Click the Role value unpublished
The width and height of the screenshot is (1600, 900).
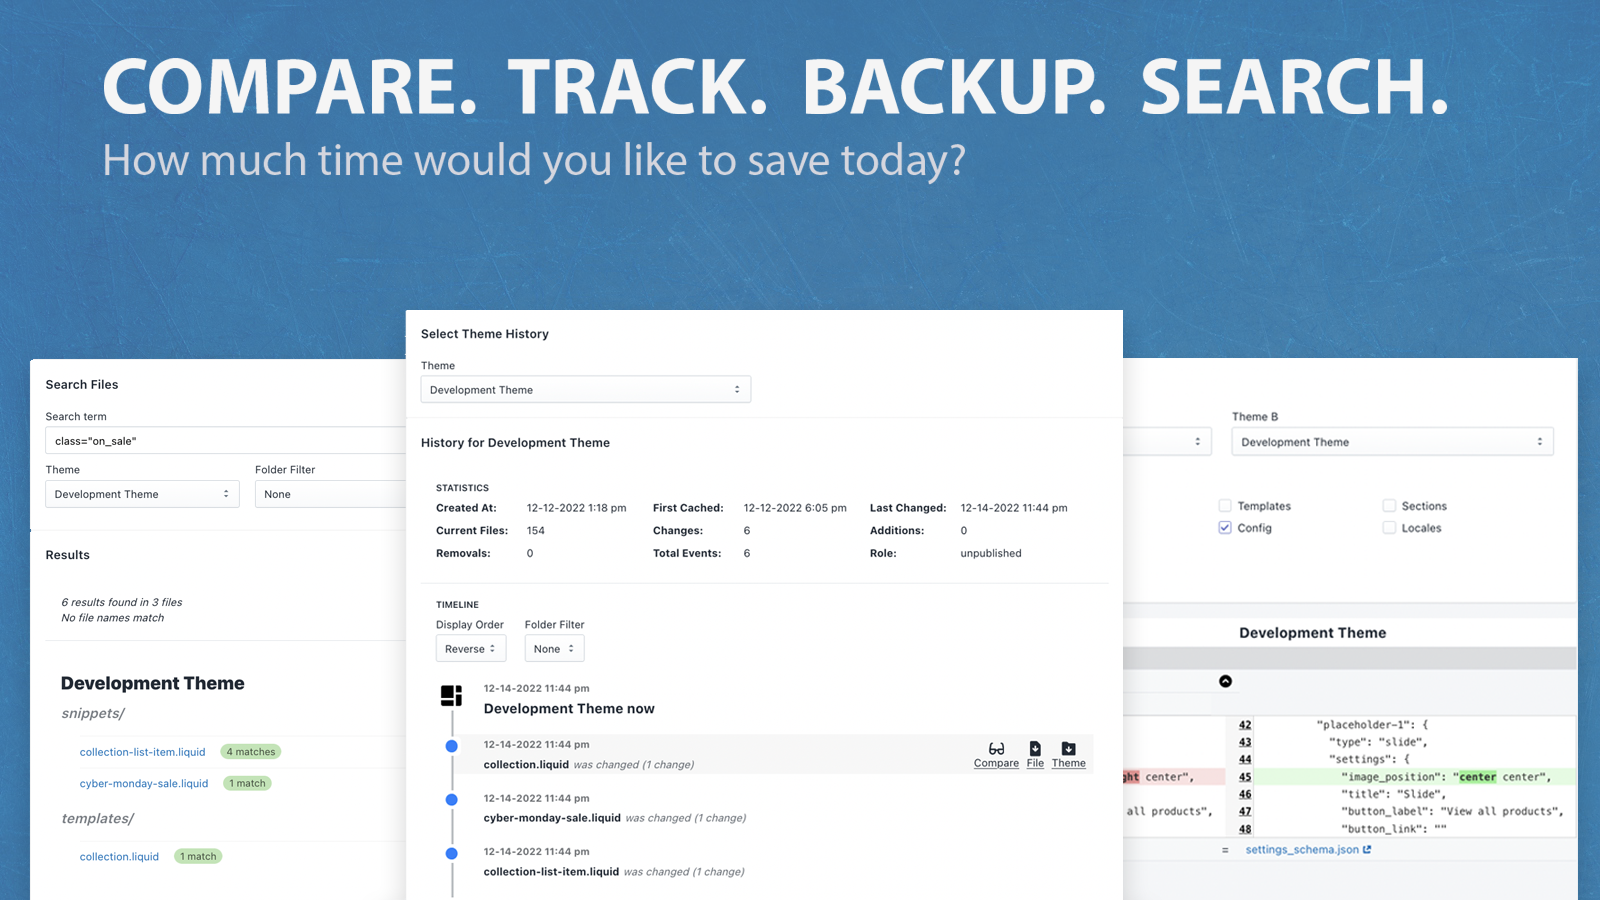[x=991, y=553]
